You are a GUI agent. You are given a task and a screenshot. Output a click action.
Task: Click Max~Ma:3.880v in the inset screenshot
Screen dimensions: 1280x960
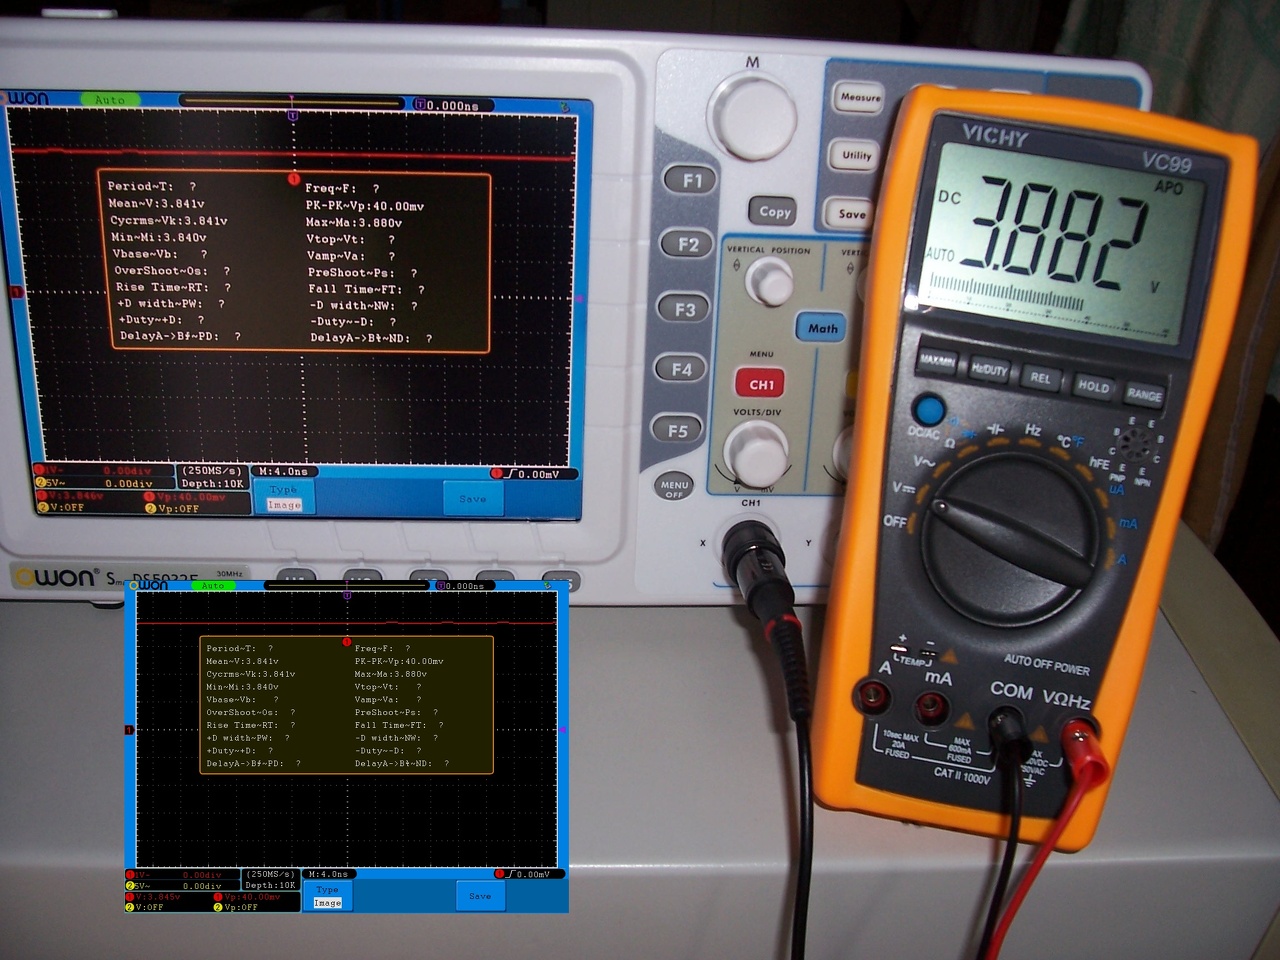(x=391, y=674)
